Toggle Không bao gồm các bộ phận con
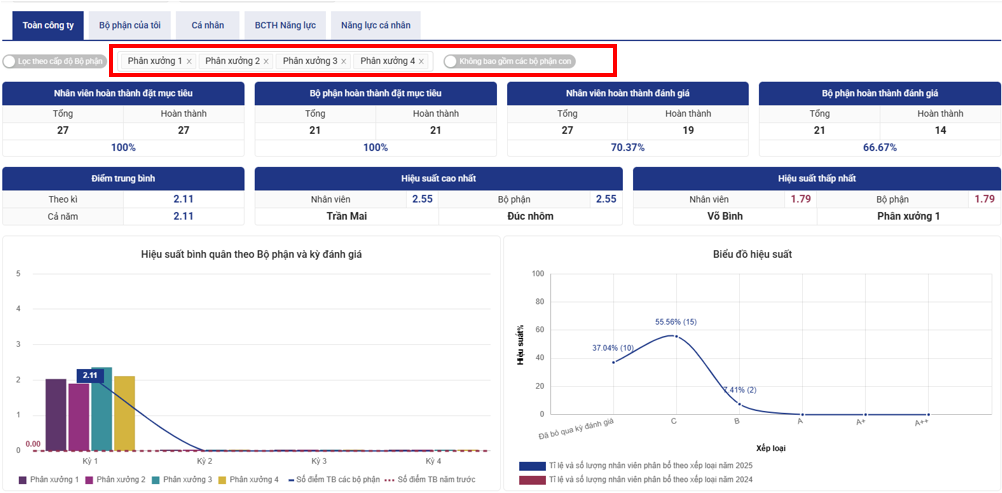 pyautogui.click(x=452, y=62)
